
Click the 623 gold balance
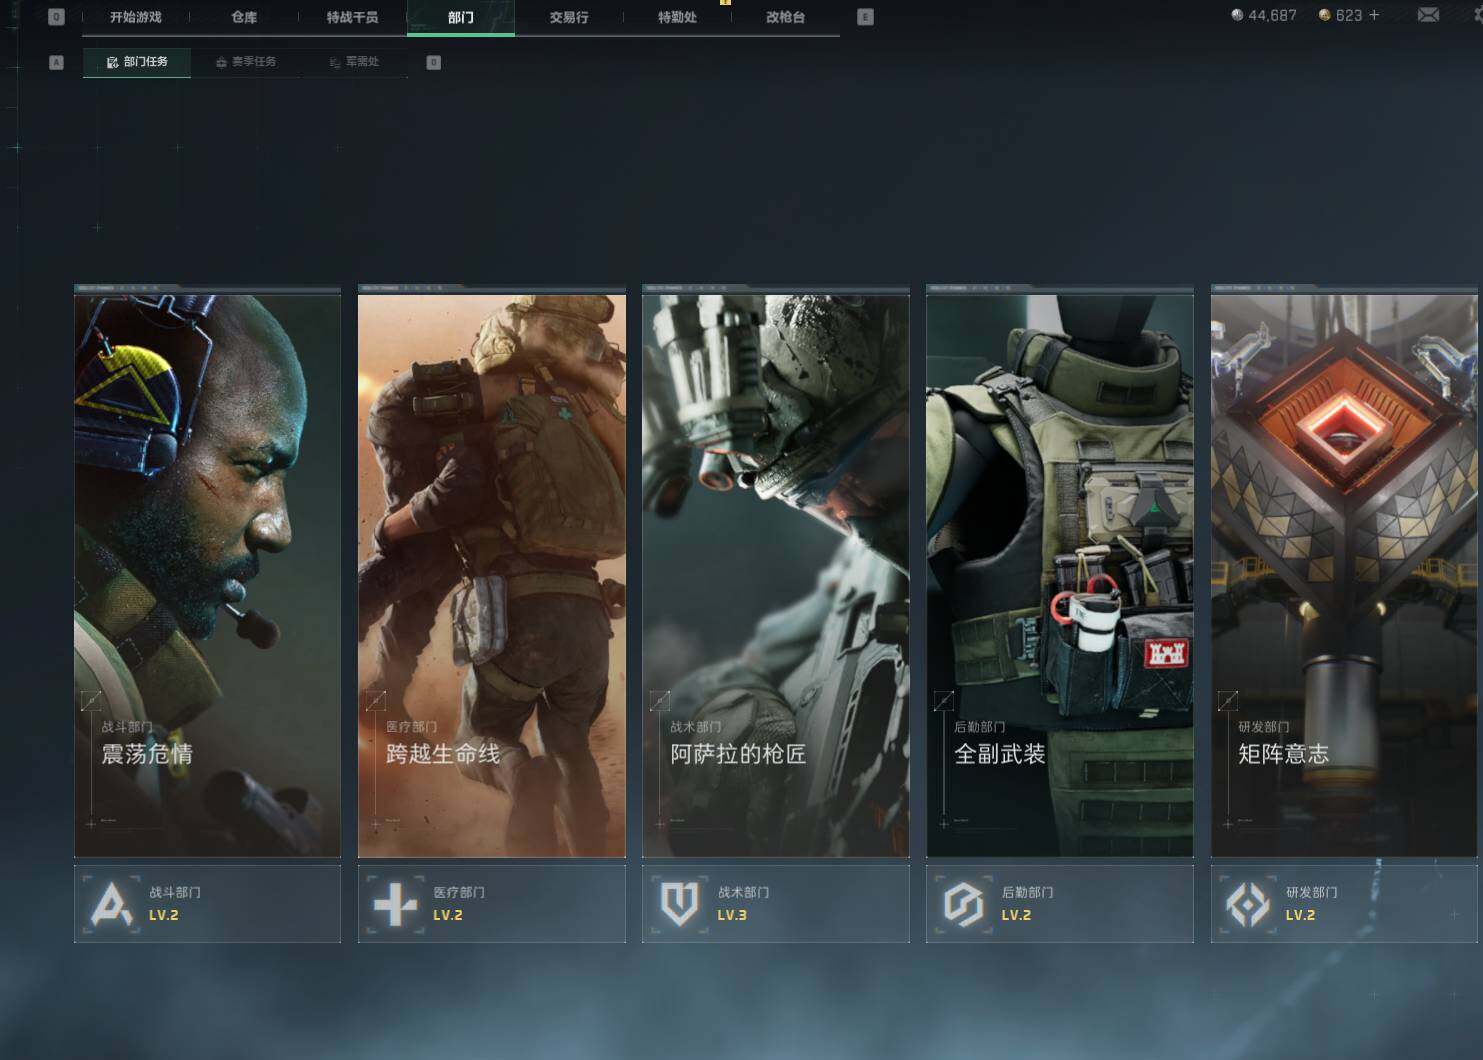(x=1349, y=15)
